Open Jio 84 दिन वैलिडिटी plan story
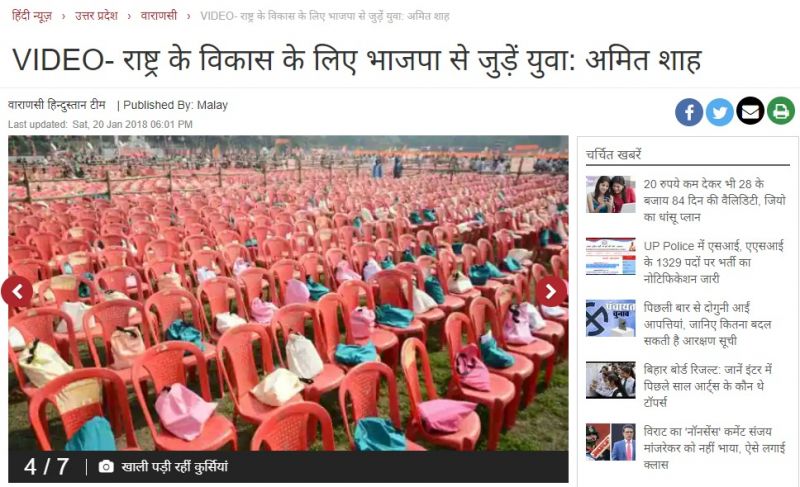800x487 pixels. coord(714,200)
